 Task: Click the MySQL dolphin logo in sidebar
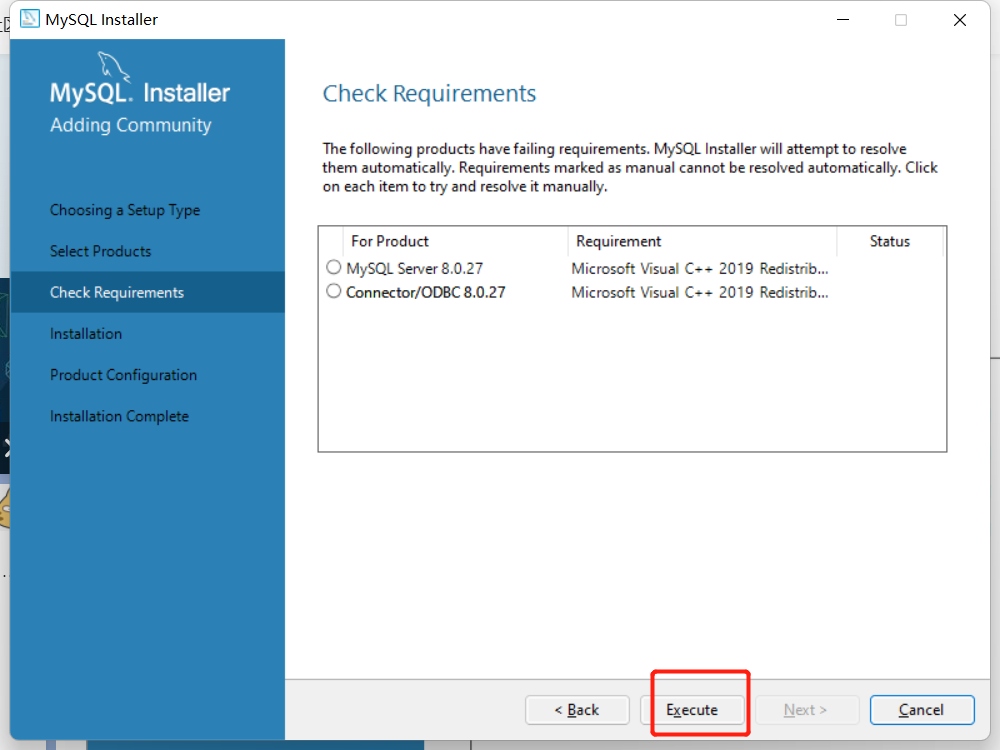click(114, 67)
